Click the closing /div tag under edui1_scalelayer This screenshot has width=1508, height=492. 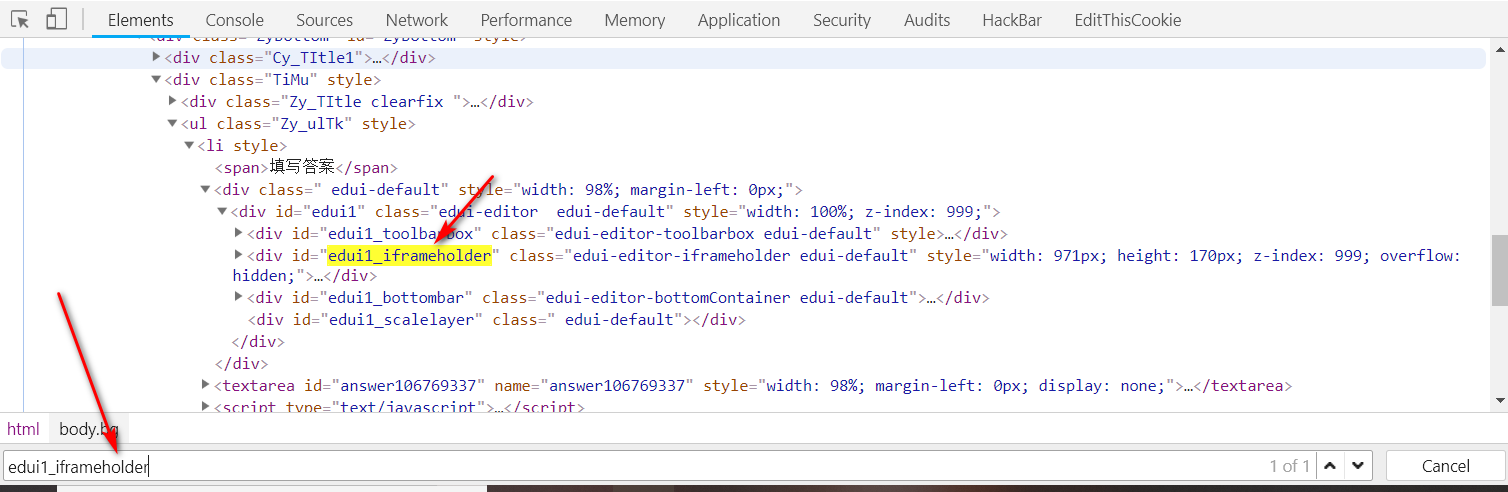(x=256, y=342)
